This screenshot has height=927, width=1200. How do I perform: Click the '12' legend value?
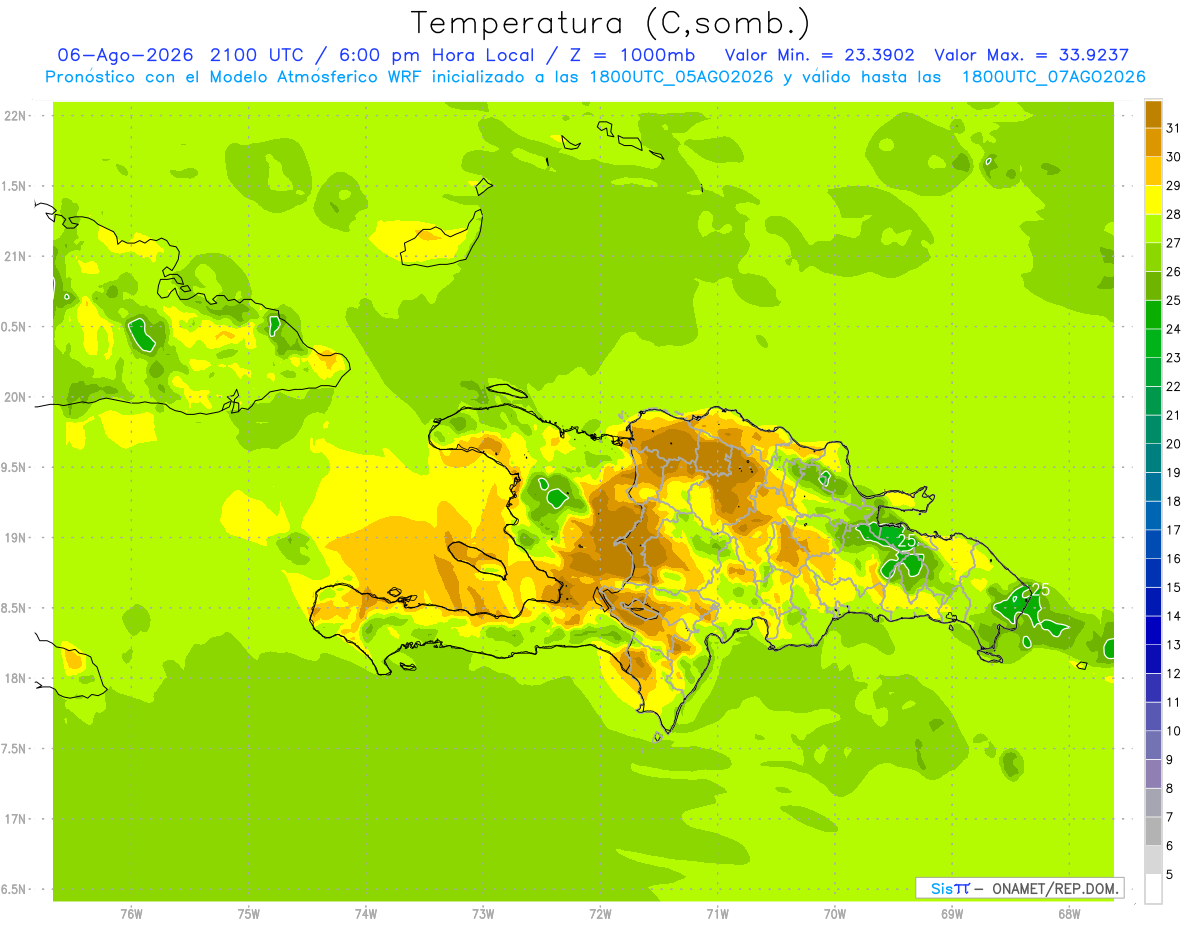click(1173, 673)
